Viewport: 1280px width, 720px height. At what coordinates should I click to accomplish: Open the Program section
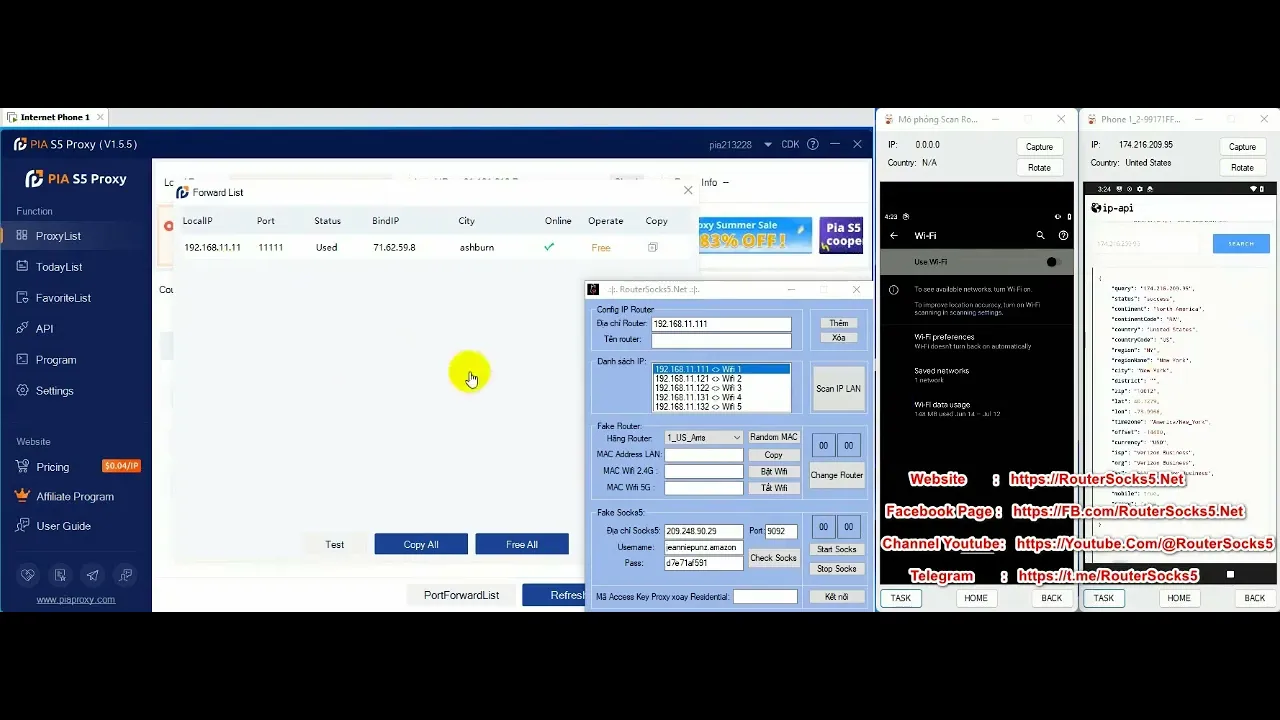click(x=56, y=360)
